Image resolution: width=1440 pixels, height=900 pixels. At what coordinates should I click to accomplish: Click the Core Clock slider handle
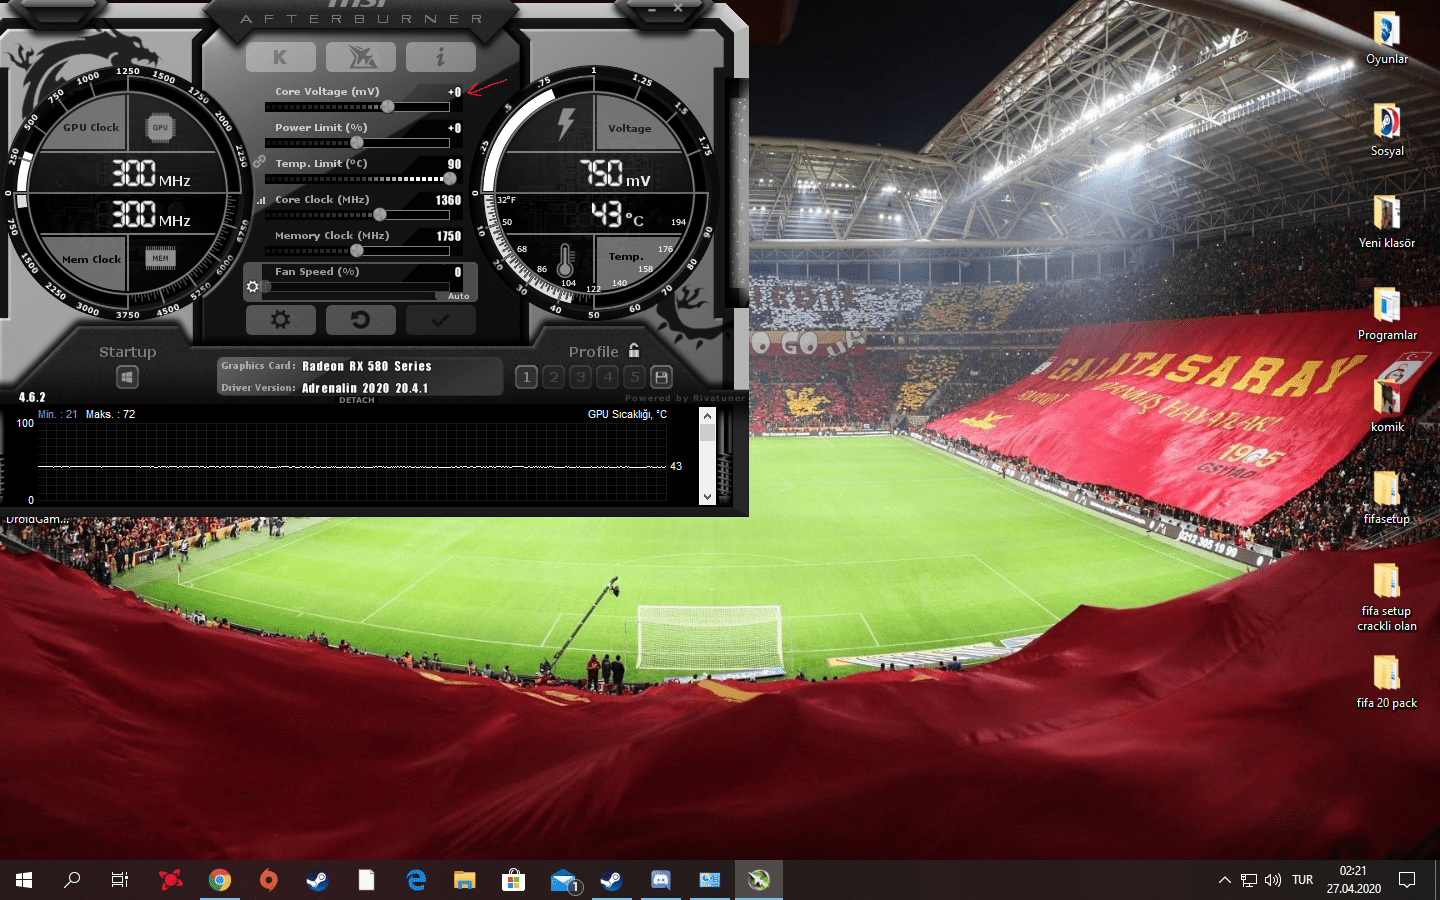[x=379, y=215]
